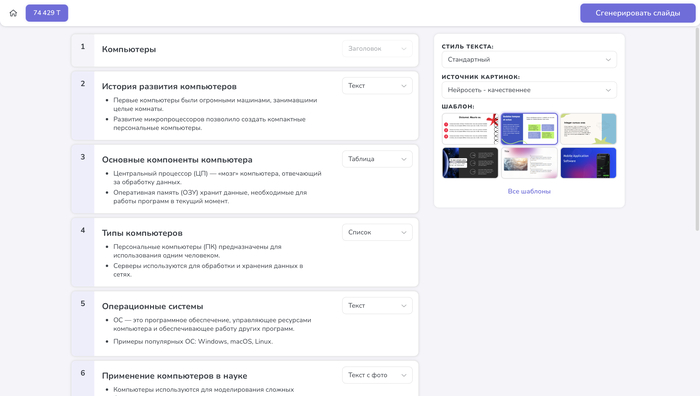Select the white template with red star
Image resolution: width=700 pixels, height=396 pixels.
[x=470, y=129]
